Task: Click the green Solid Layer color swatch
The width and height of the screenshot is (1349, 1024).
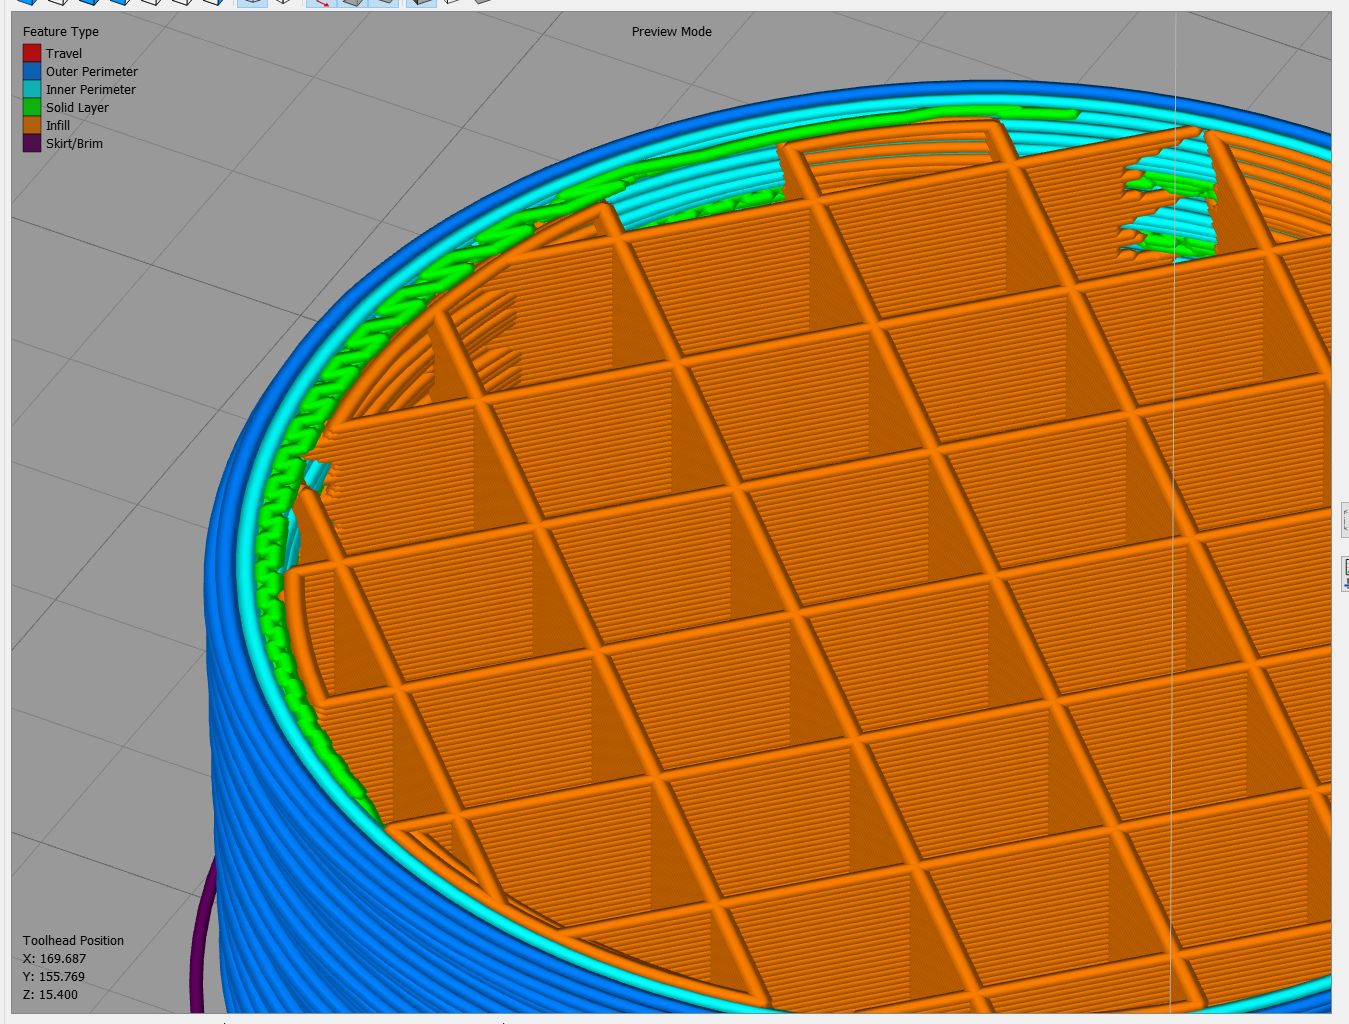Action: 32,107
